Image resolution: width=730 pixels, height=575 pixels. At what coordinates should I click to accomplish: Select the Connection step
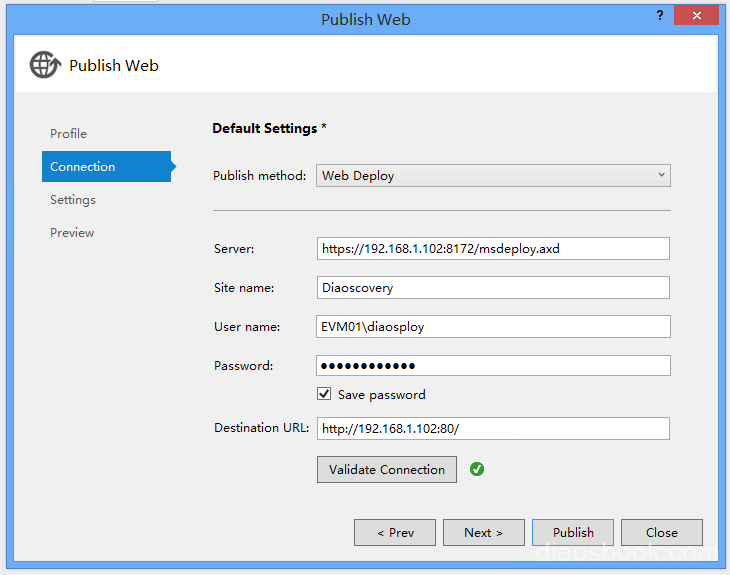point(107,166)
